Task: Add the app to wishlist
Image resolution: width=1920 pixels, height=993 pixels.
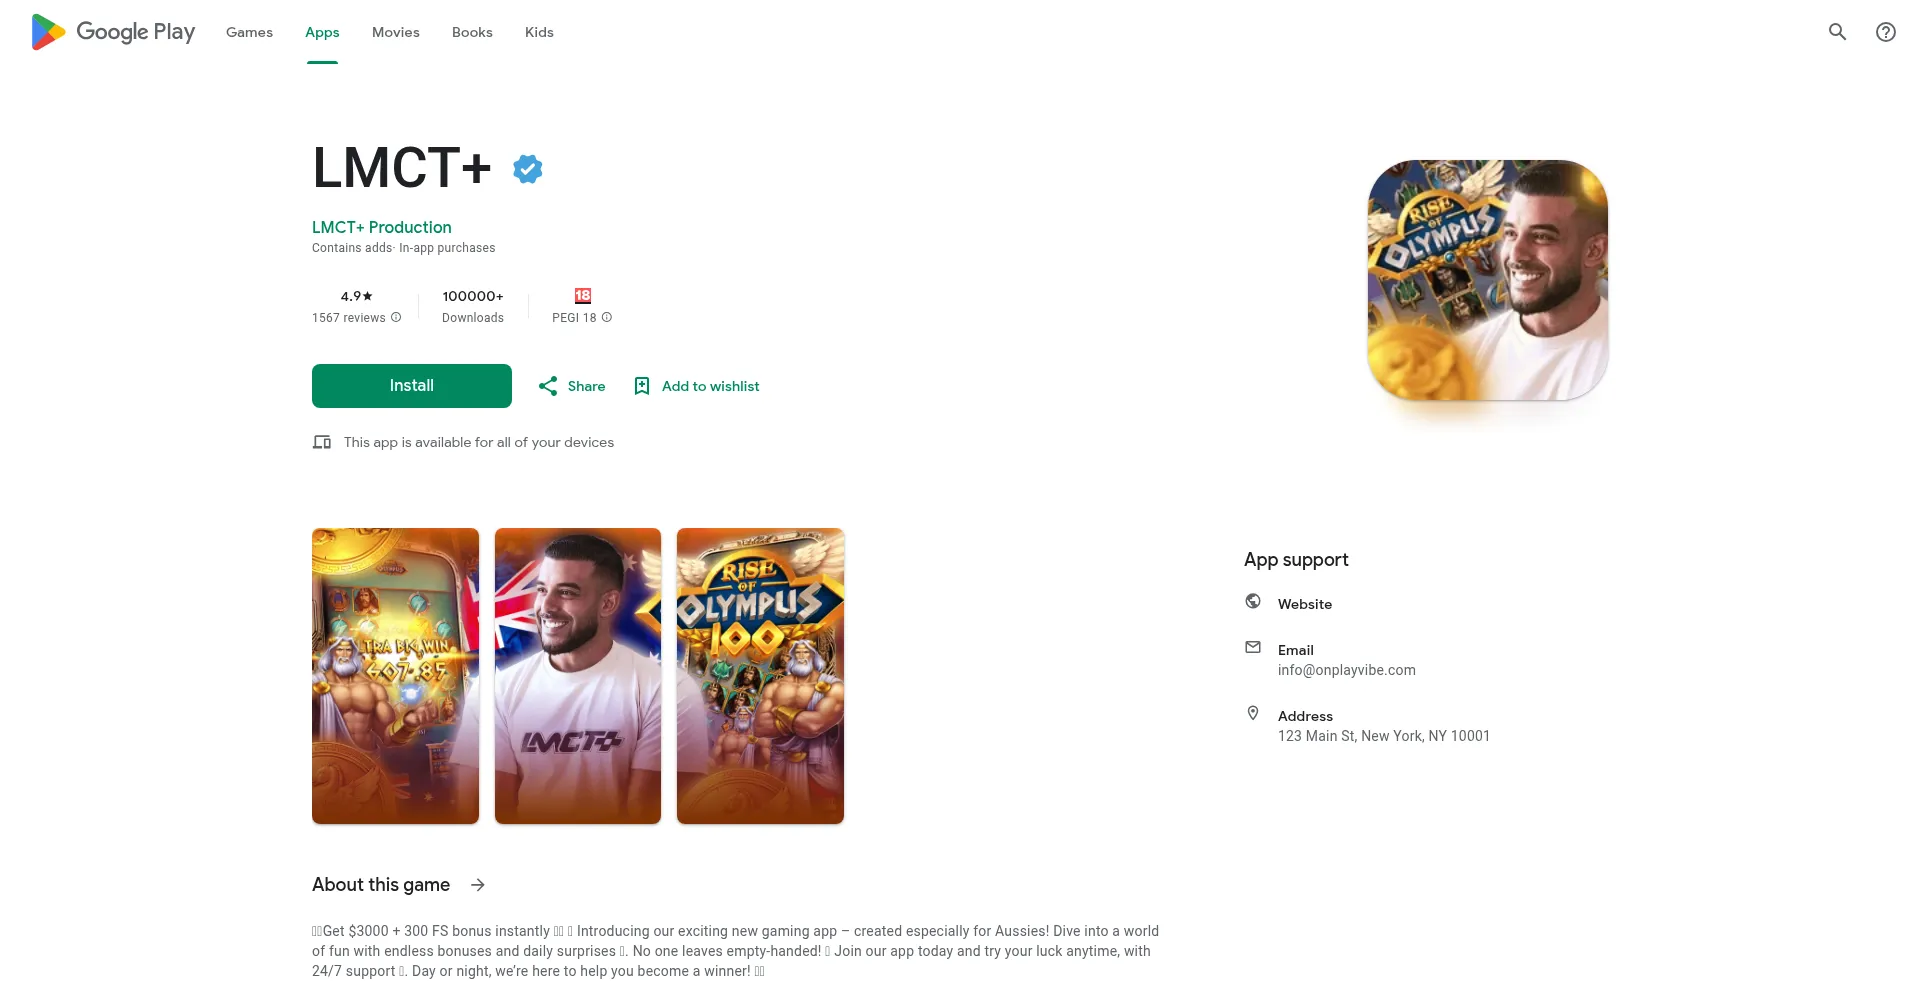Action: click(x=696, y=386)
